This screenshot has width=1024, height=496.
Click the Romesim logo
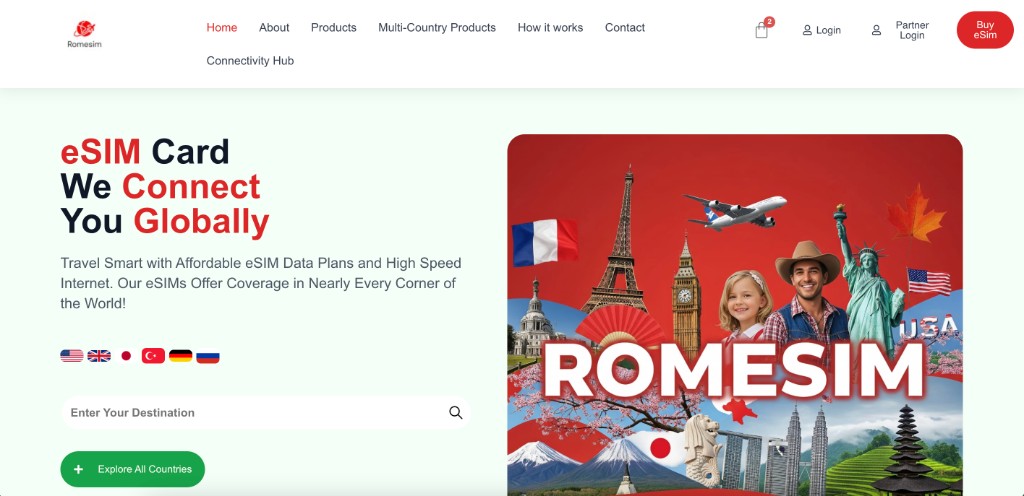[x=84, y=34]
